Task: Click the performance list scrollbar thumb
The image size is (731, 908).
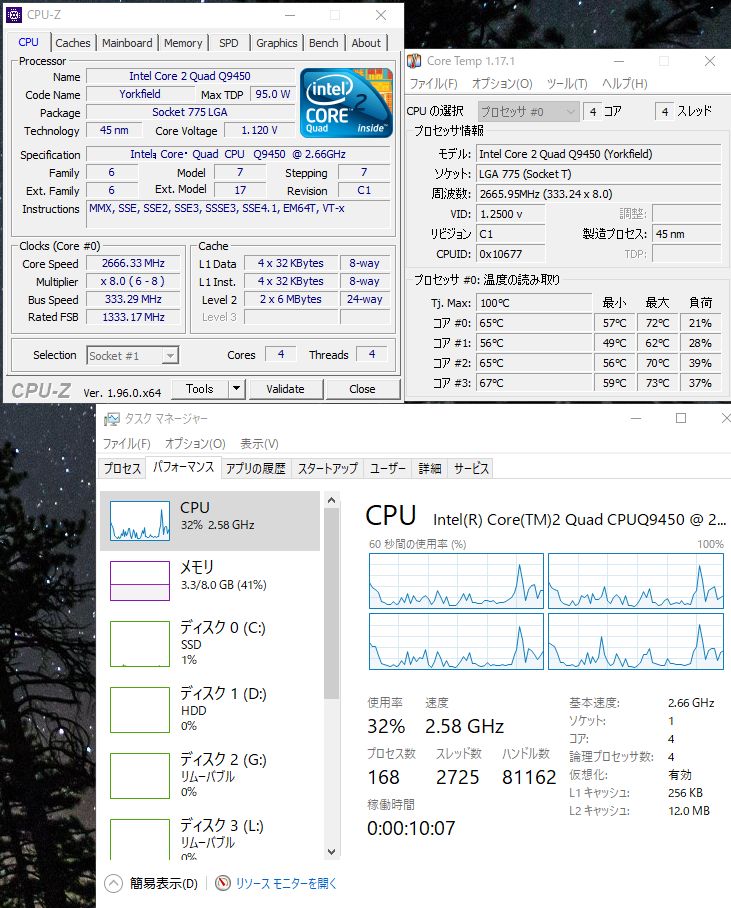Action: coord(331,604)
